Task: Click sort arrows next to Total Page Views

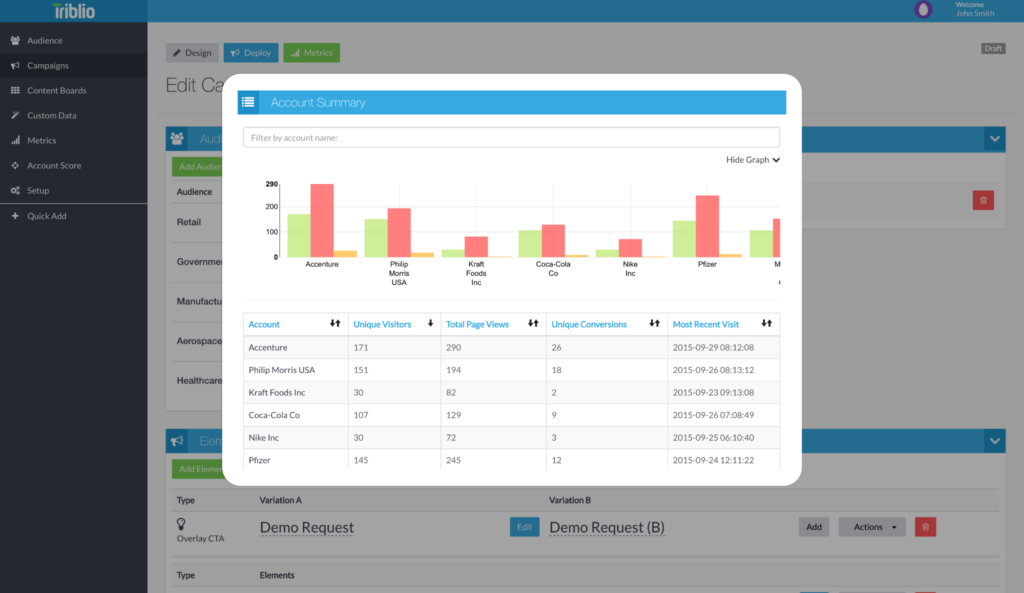Action: tap(533, 323)
